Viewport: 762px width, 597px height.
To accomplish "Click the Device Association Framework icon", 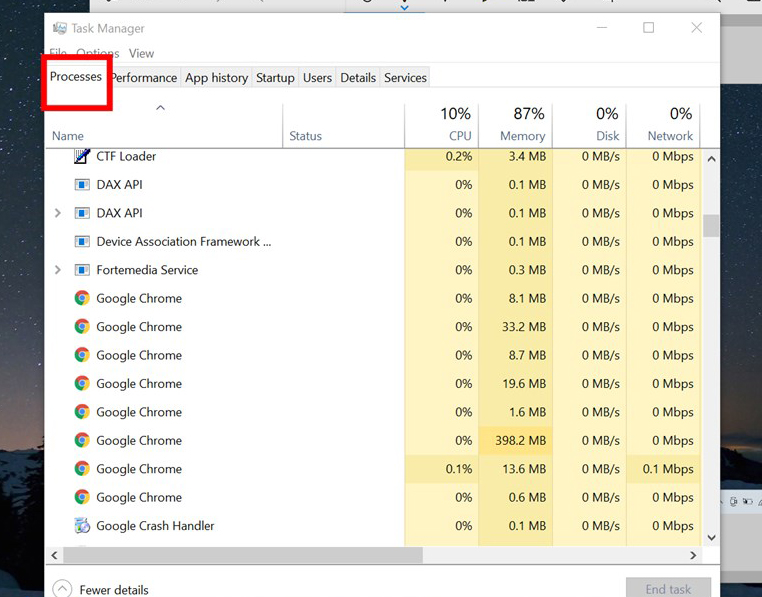I will (82, 242).
